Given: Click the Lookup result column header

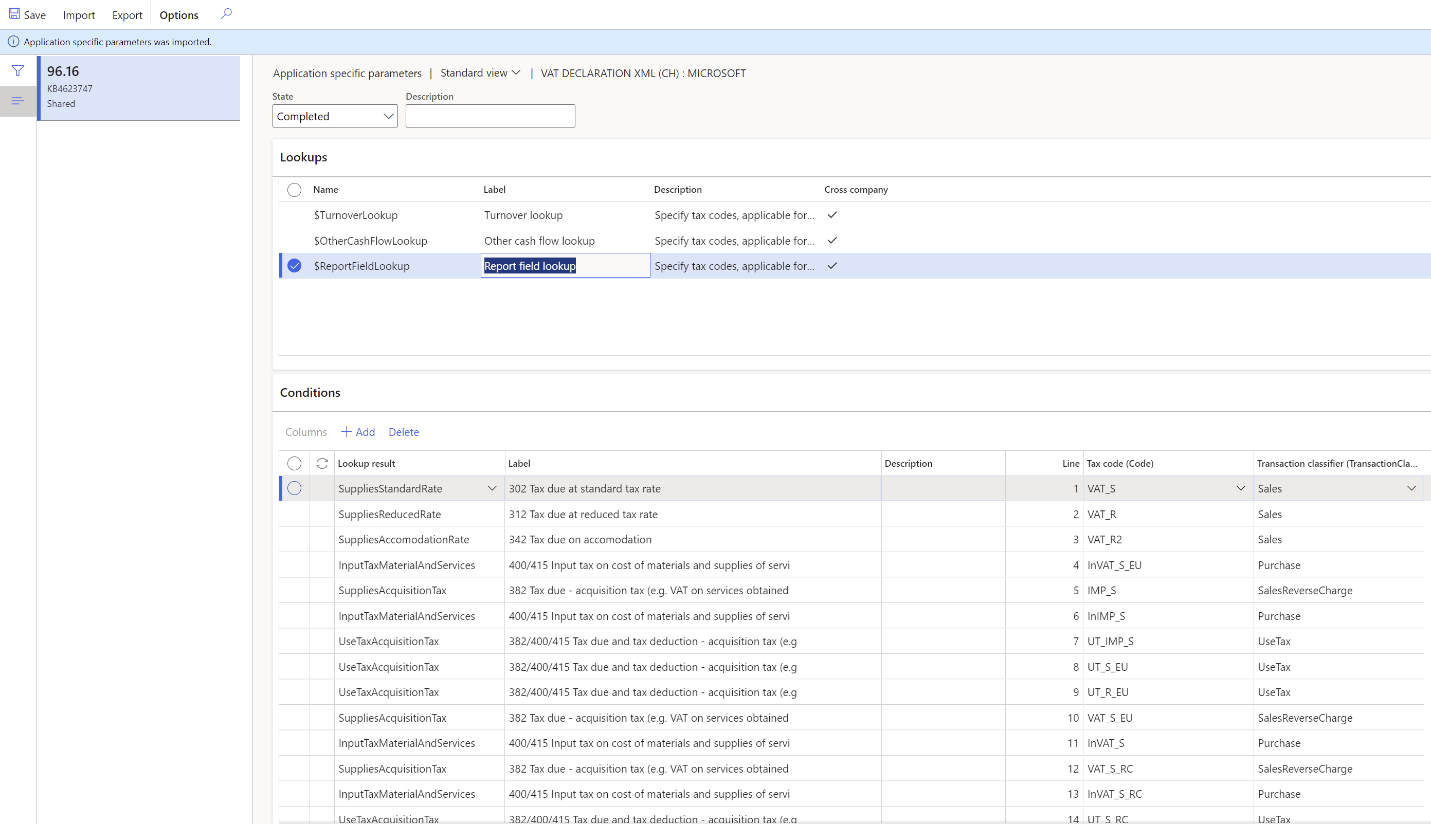Looking at the screenshot, I should pyautogui.click(x=366, y=464).
